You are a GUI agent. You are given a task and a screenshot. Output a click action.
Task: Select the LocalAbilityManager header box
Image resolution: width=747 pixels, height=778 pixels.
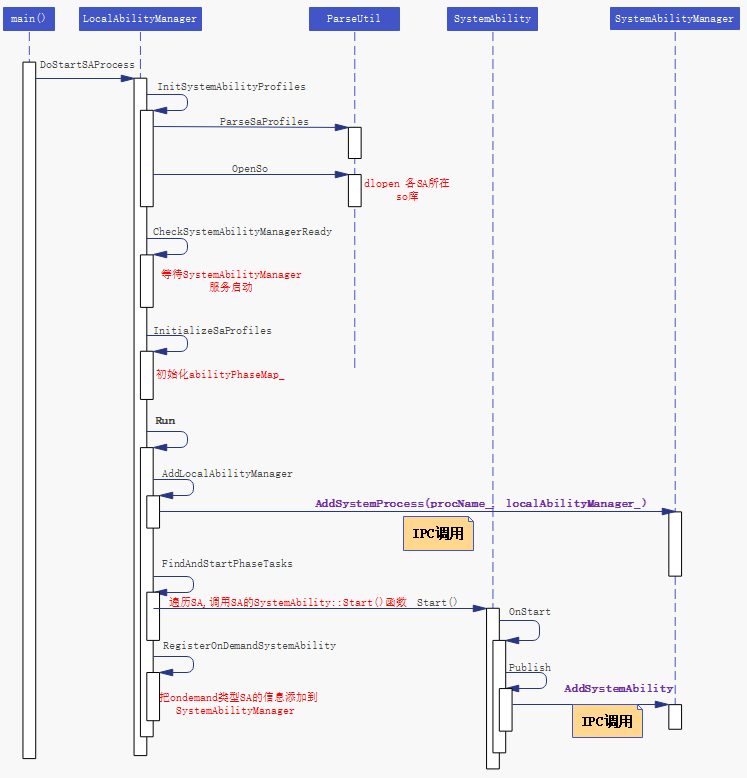pyautogui.click(x=140, y=18)
